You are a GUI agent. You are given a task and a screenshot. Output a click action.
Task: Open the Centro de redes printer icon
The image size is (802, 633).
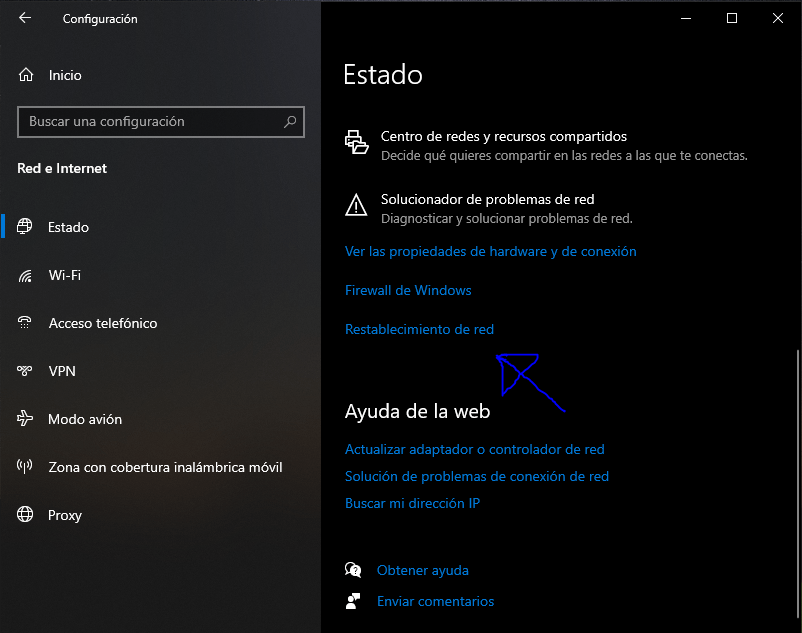[x=357, y=142]
